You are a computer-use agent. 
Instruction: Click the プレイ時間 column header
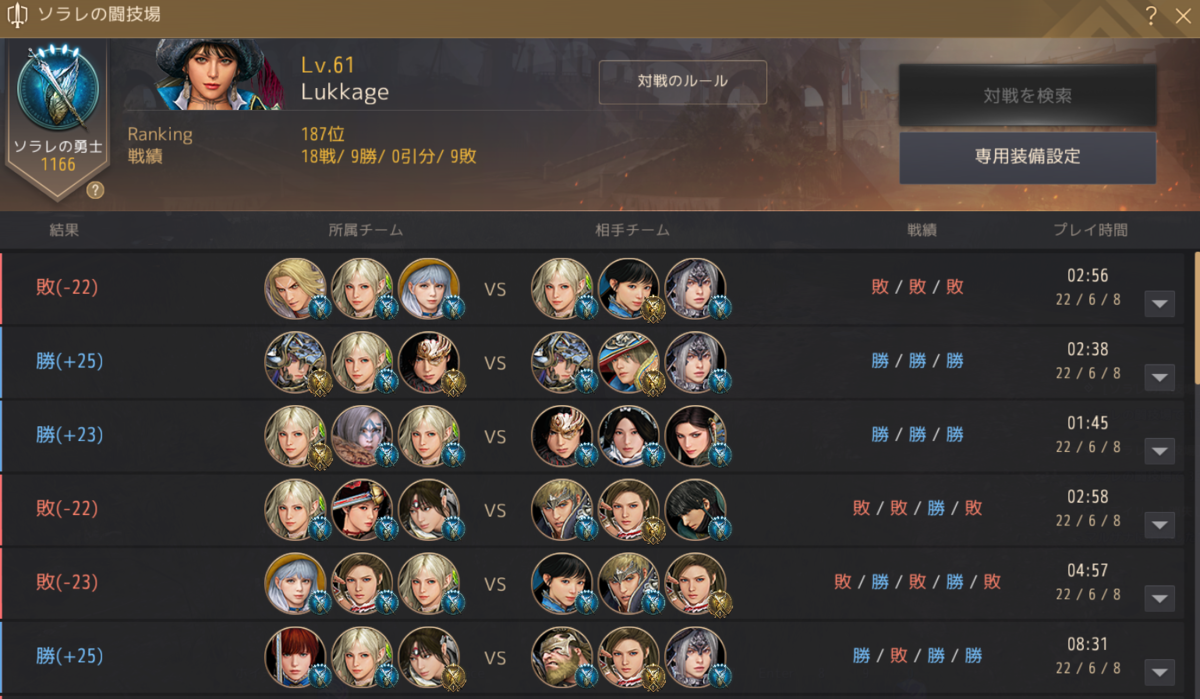1090,230
